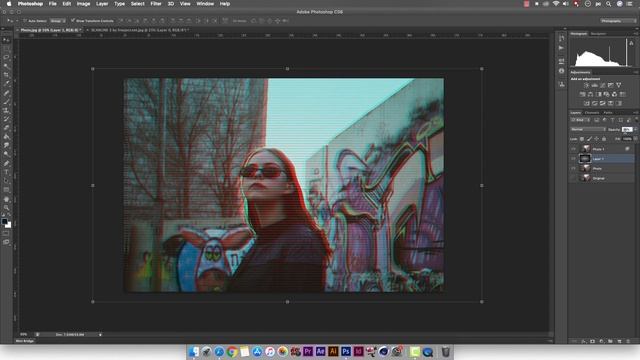This screenshot has height=360, width=640.
Task: Open the status bar document info arrow
Action: (x=100, y=334)
